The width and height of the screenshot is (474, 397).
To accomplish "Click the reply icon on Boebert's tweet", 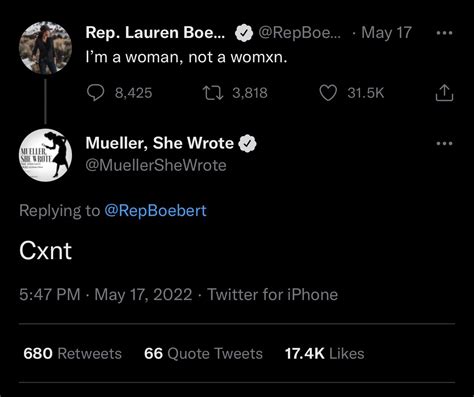I will [95, 93].
